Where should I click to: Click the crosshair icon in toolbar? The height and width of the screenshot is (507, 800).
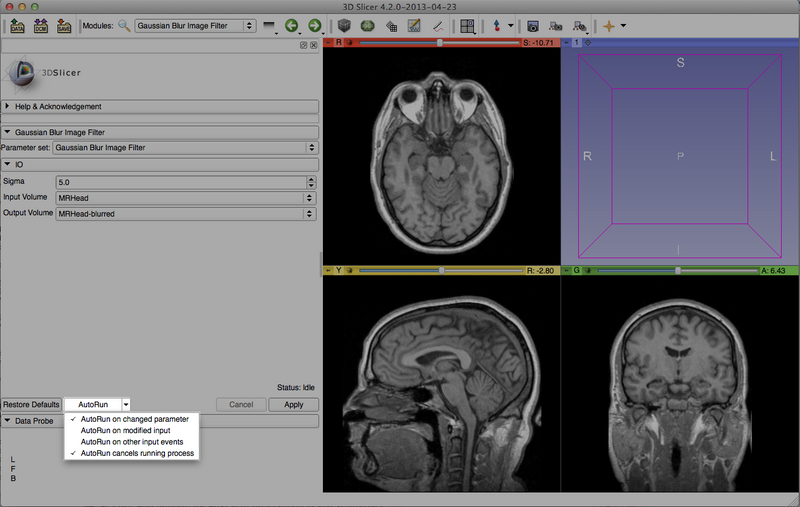(x=608, y=25)
